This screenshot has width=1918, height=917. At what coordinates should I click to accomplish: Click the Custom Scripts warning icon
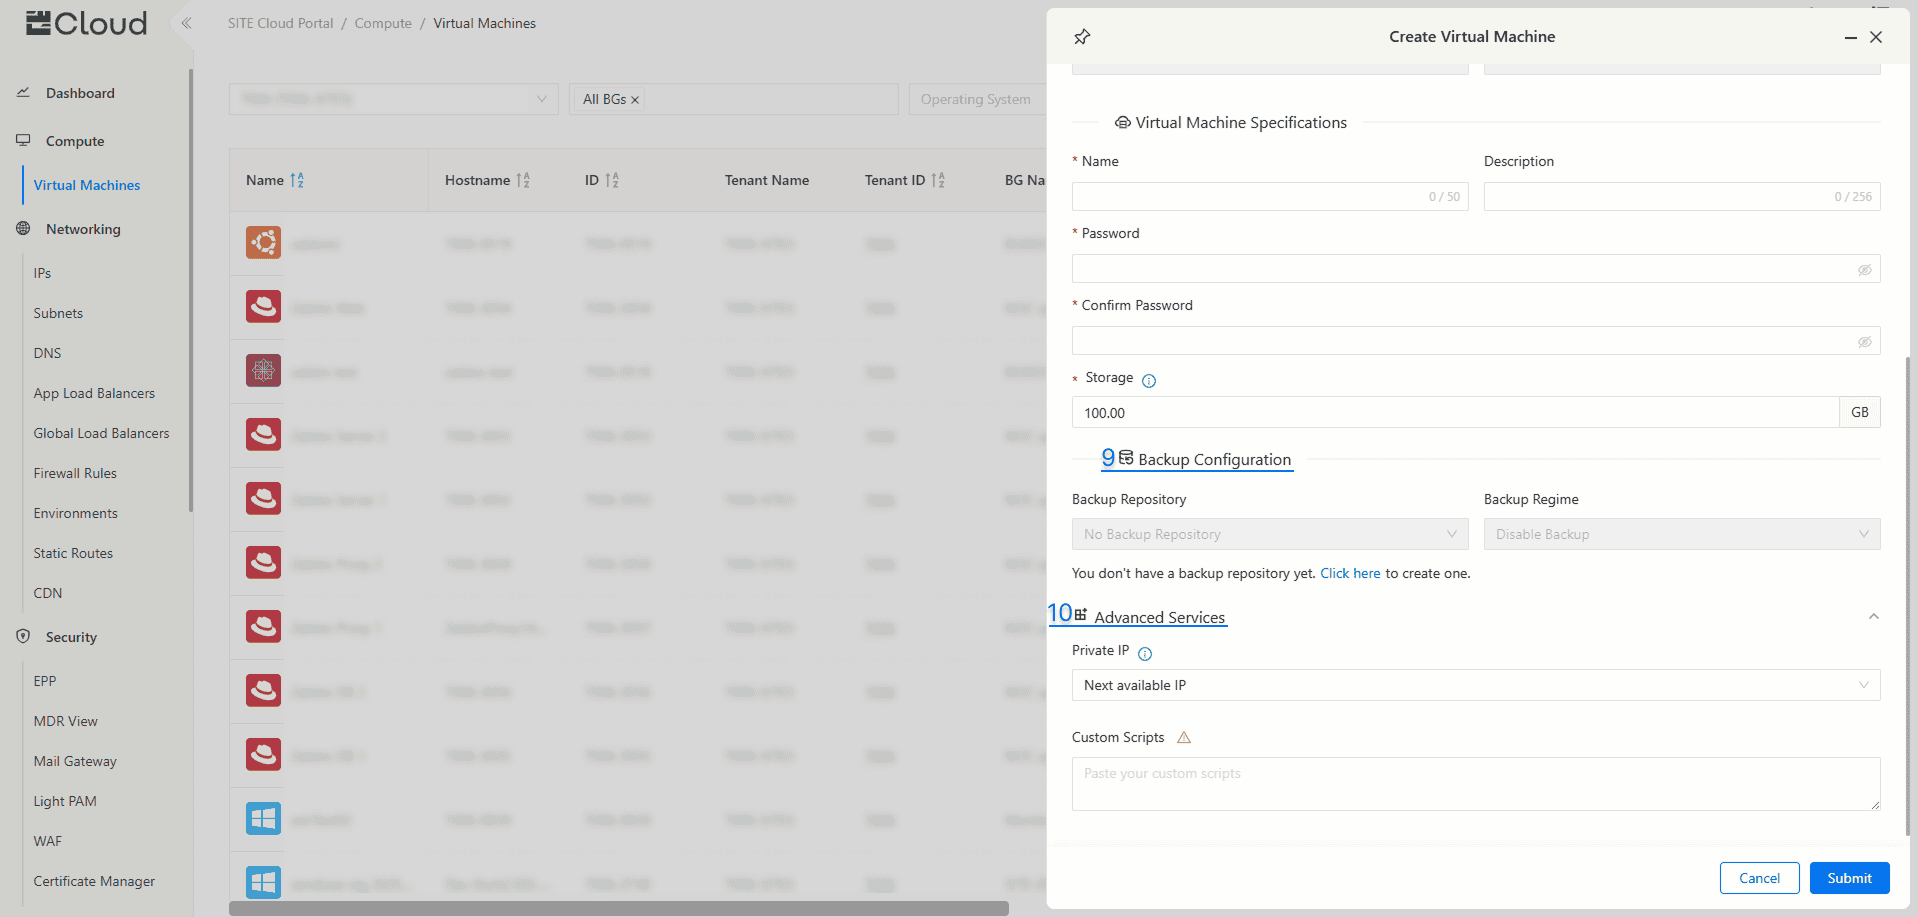click(1184, 738)
